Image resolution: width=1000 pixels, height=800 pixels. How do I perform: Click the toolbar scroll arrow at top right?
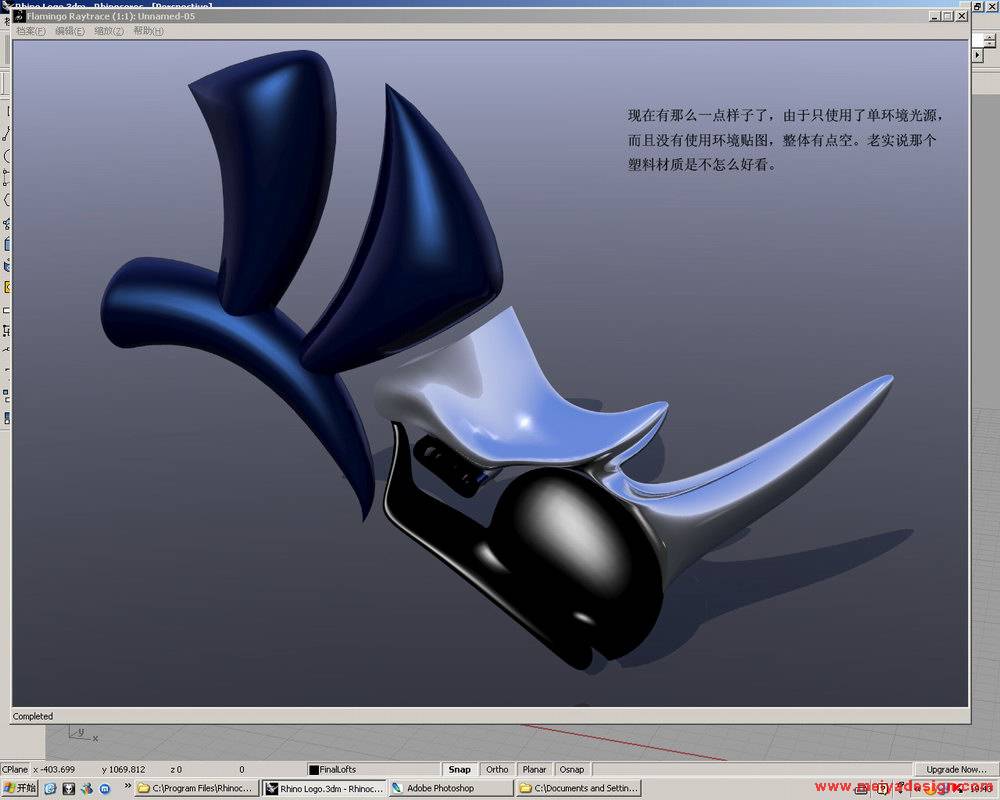[978, 56]
